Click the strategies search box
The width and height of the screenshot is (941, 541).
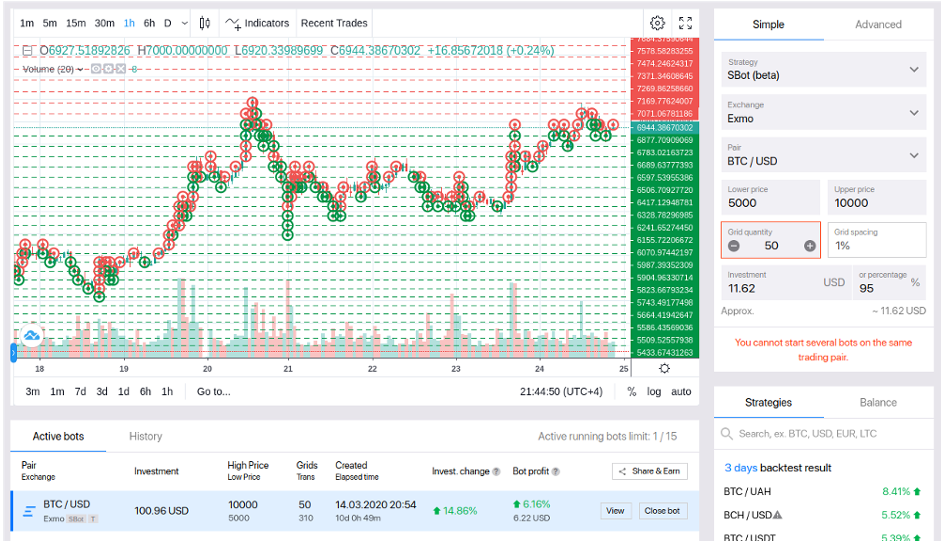tap(823, 434)
